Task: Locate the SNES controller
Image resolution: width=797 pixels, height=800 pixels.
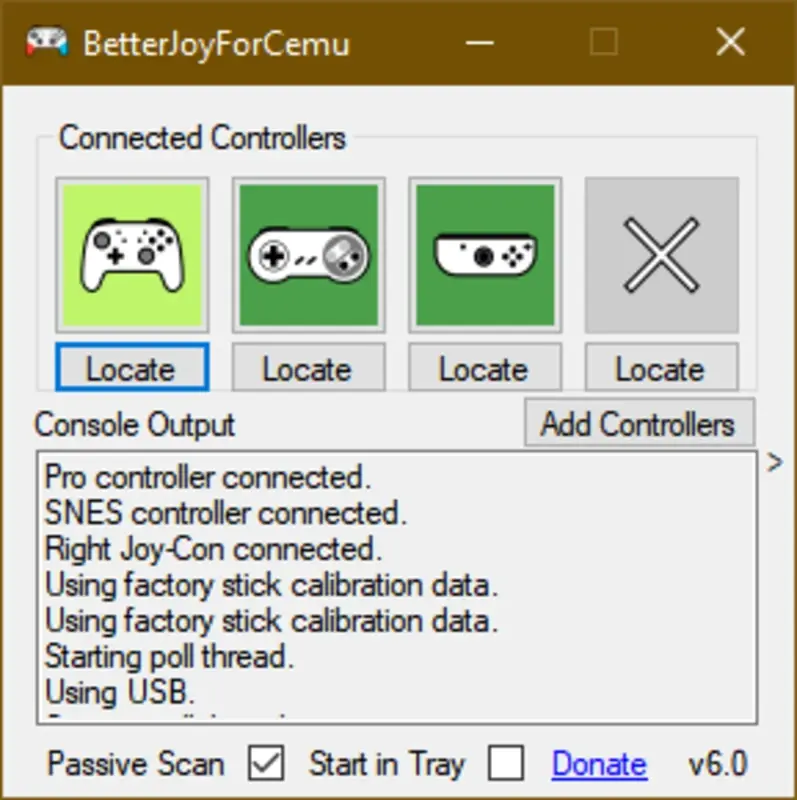Action: [308, 368]
